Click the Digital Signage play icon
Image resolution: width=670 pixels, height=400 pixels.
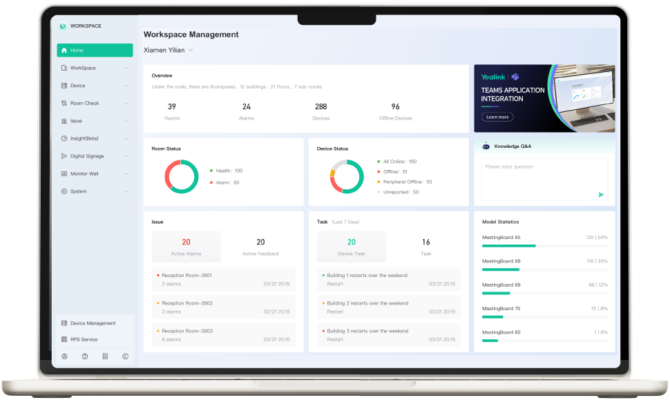tap(64, 156)
